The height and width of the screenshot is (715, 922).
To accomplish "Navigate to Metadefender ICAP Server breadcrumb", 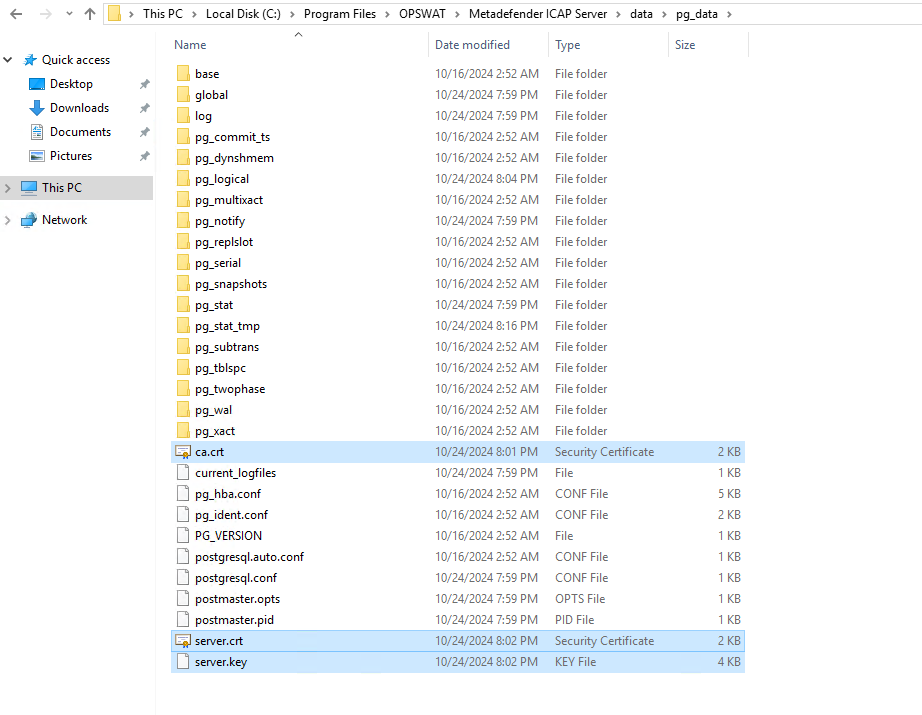I will [x=538, y=14].
